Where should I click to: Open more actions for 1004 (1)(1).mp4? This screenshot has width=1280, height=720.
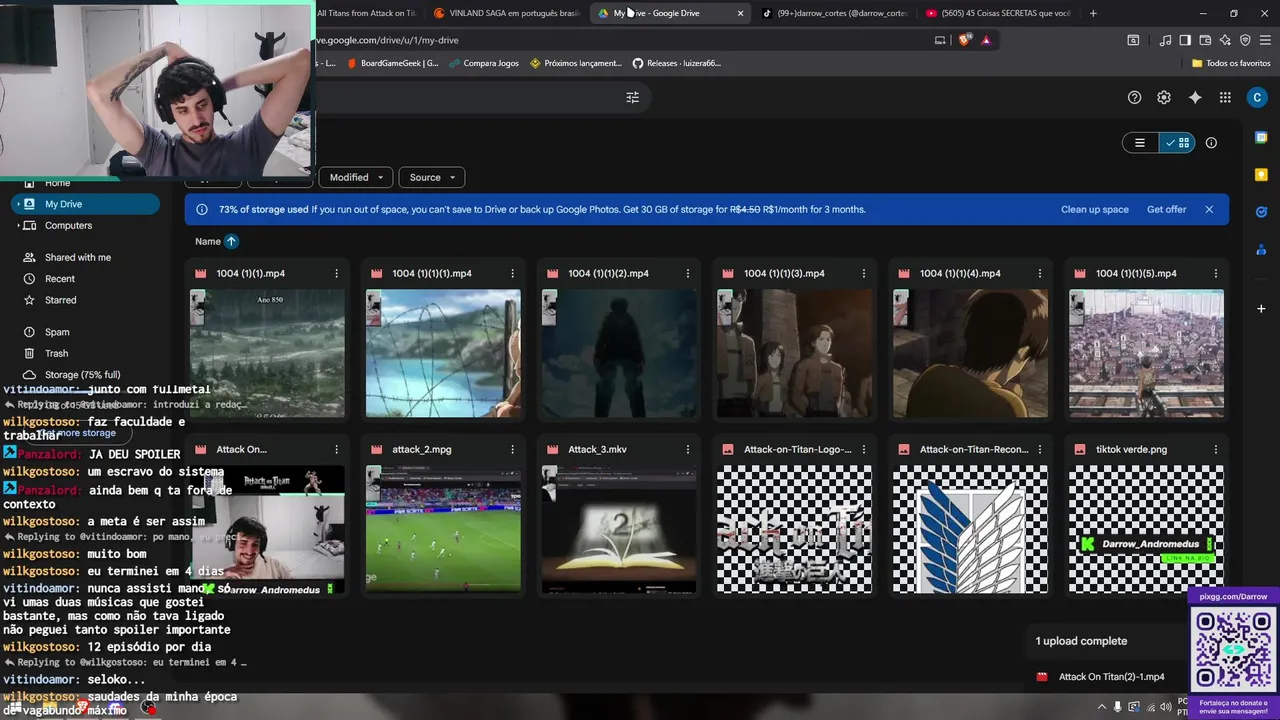pyautogui.click(x=336, y=273)
